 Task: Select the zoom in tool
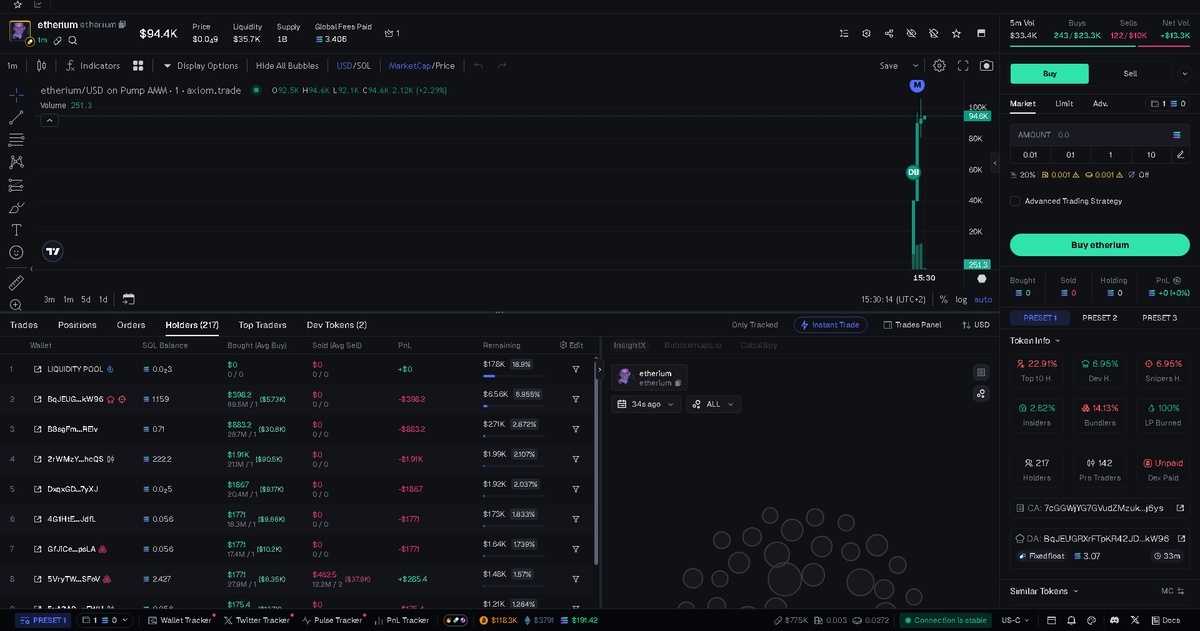click(x=16, y=305)
